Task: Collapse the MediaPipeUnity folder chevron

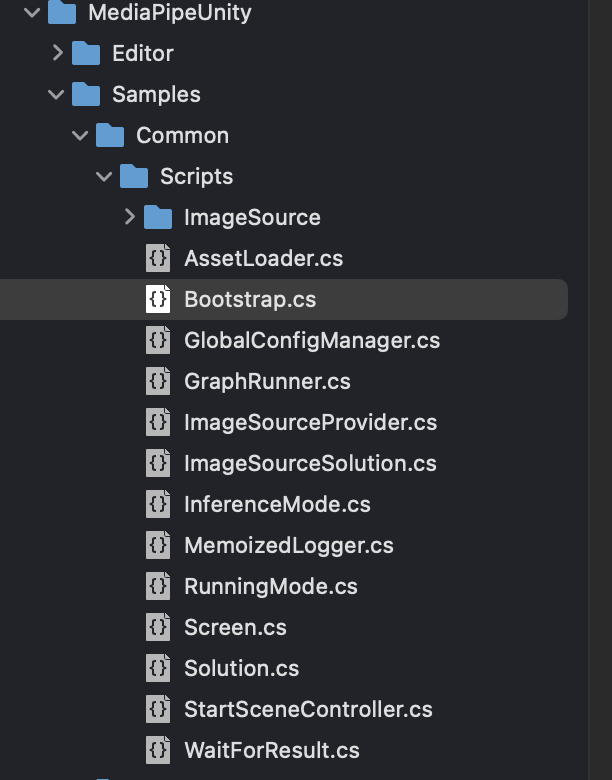Action: click(x=32, y=12)
